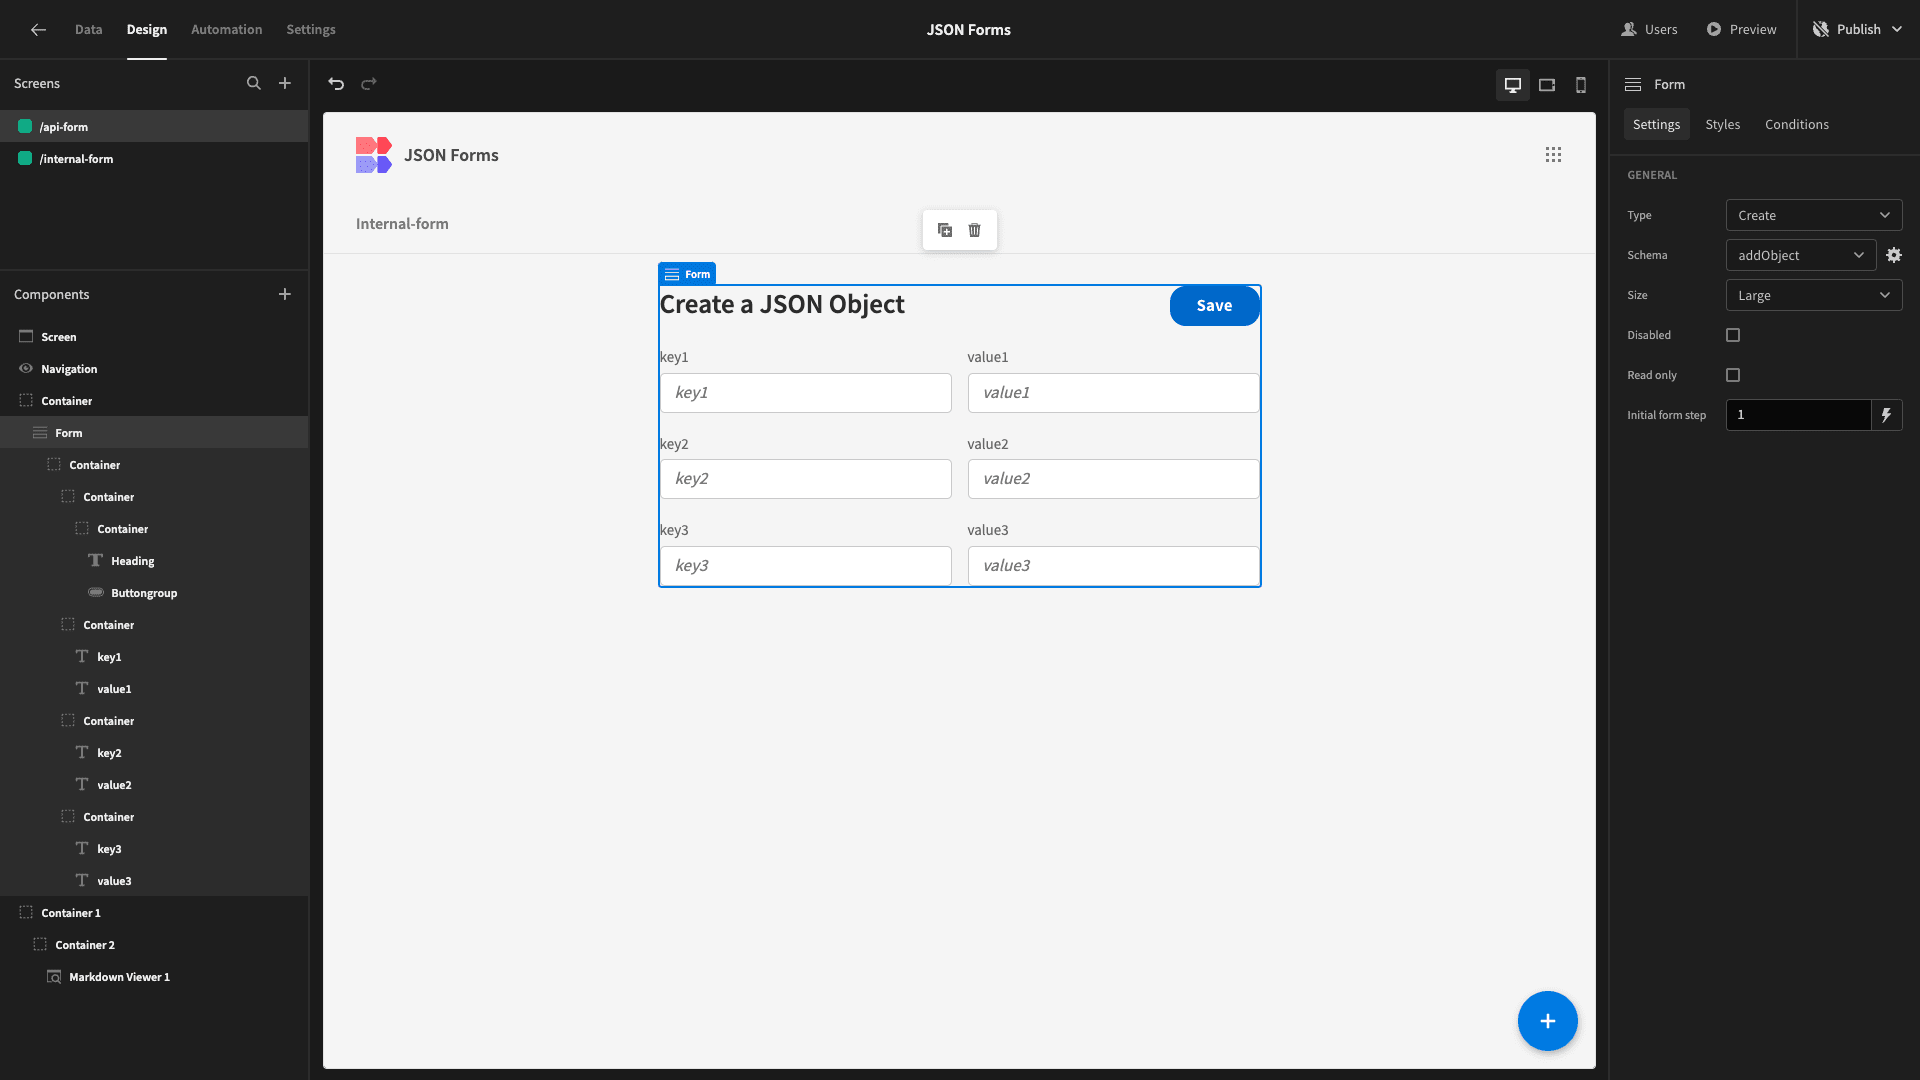Switch to the Styles tab
This screenshot has width=1920, height=1080.
1722,125
